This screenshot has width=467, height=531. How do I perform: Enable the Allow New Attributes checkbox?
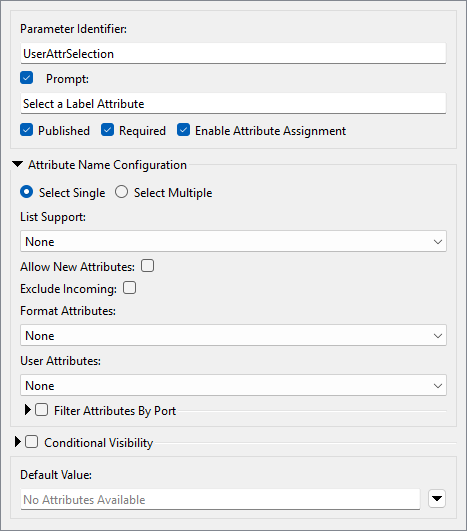tap(147, 266)
